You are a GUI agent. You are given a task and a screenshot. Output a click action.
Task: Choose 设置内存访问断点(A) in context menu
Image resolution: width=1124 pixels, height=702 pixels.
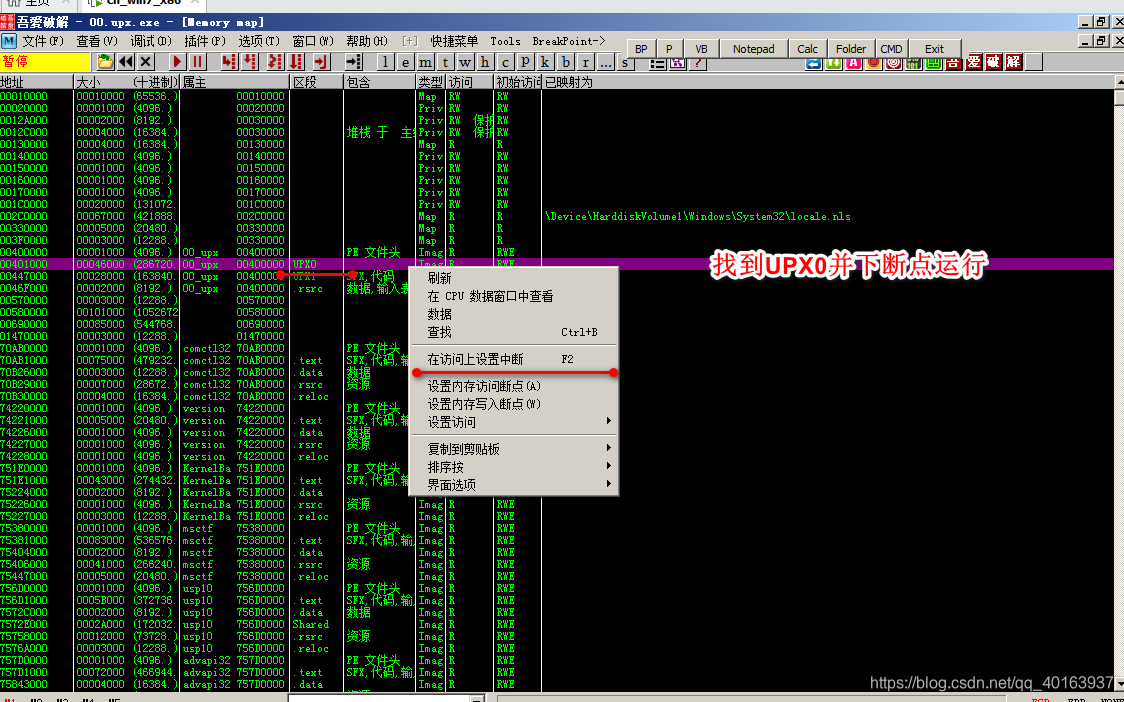pyautogui.click(x=513, y=386)
